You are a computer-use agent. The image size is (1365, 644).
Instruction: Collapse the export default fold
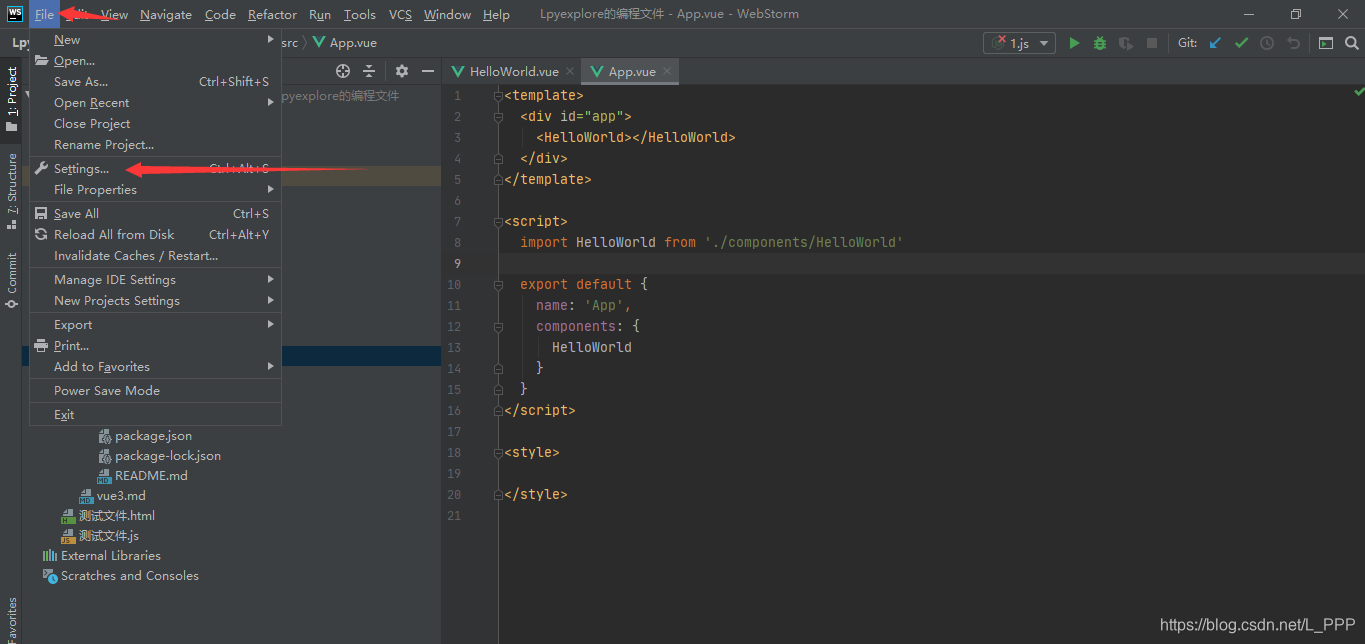[498, 285]
